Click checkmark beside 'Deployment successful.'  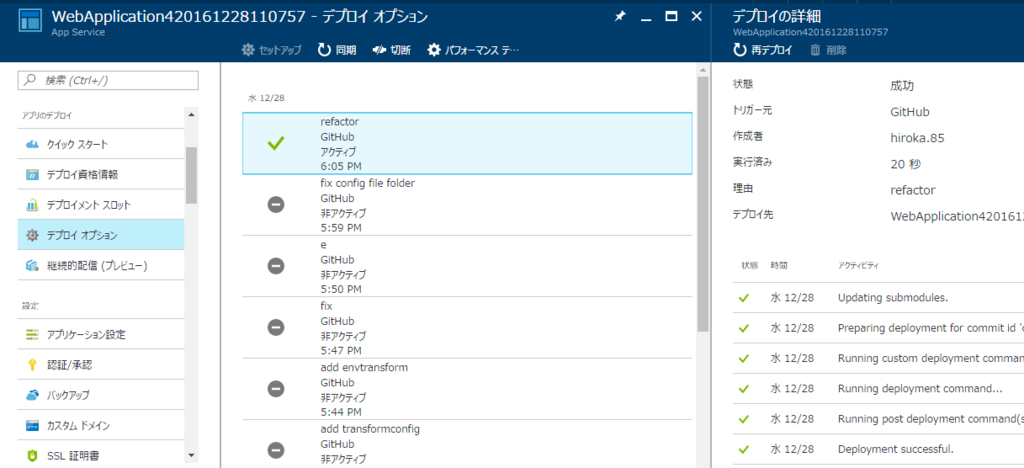click(743, 449)
